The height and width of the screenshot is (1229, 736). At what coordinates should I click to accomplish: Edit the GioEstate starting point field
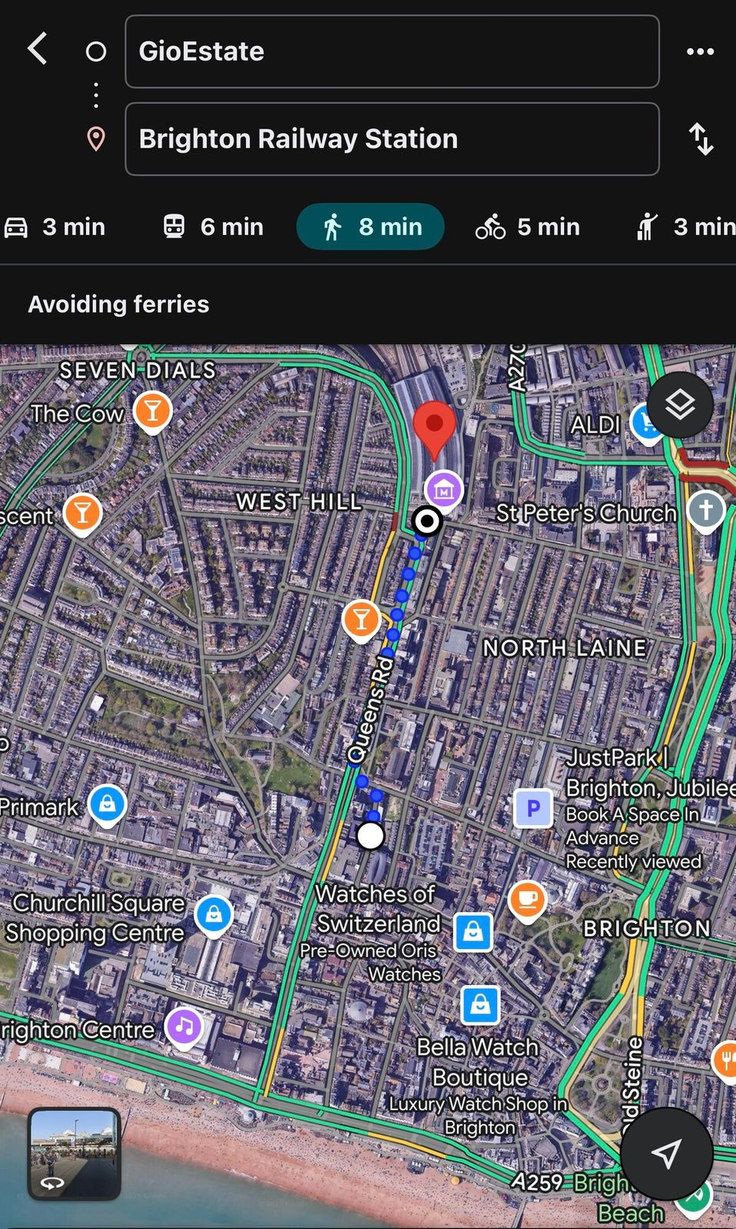point(391,52)
